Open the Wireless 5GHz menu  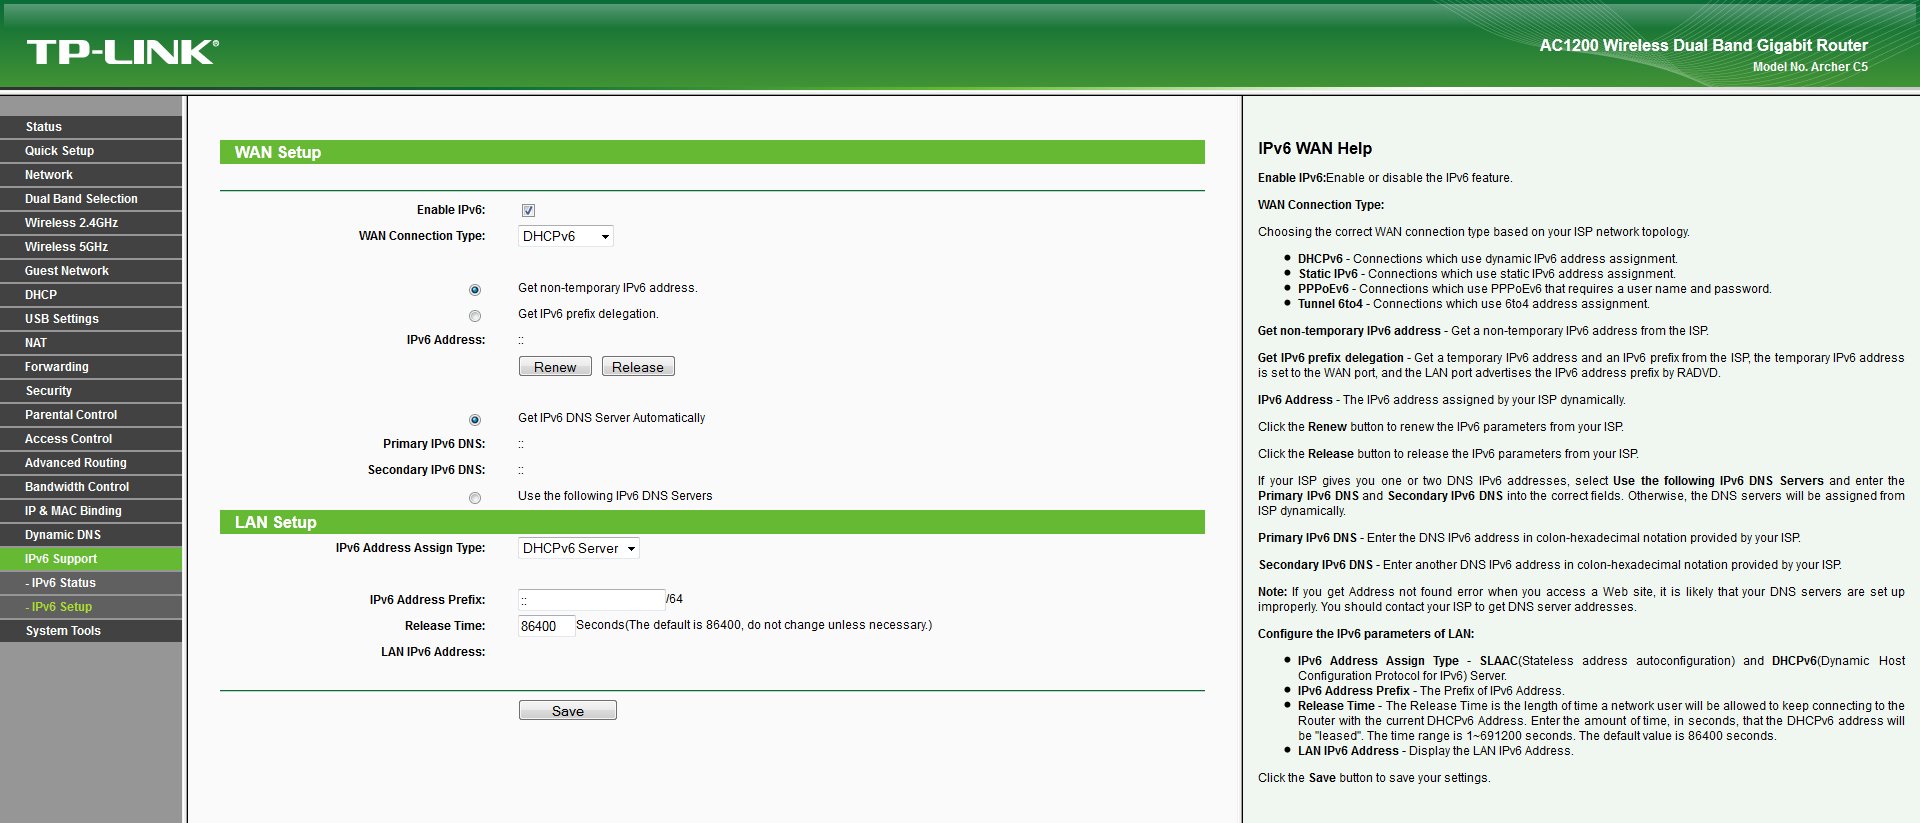[91, 247]
